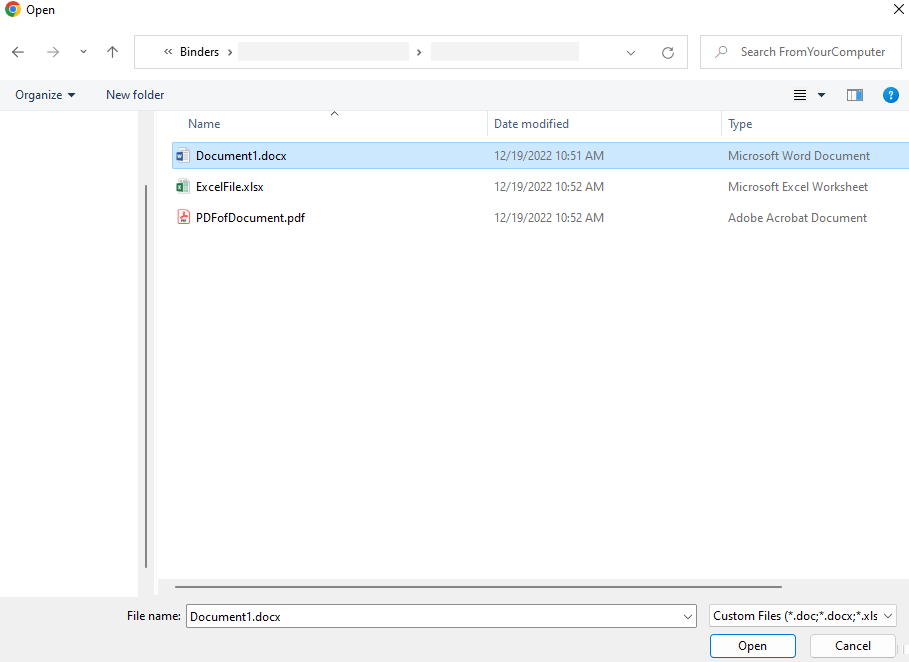Sort by Date modified column header
Screen dimensions: 909x662
[x=531, y=124]
